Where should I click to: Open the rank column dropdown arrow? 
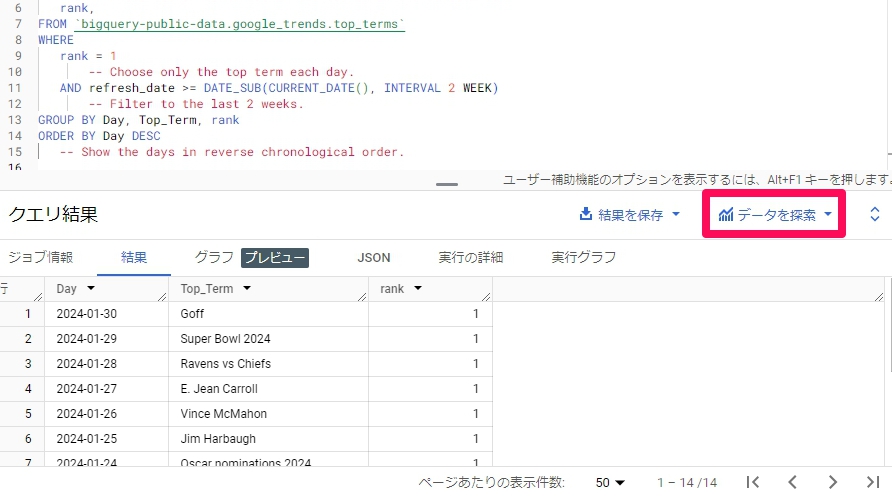[418, 288]
